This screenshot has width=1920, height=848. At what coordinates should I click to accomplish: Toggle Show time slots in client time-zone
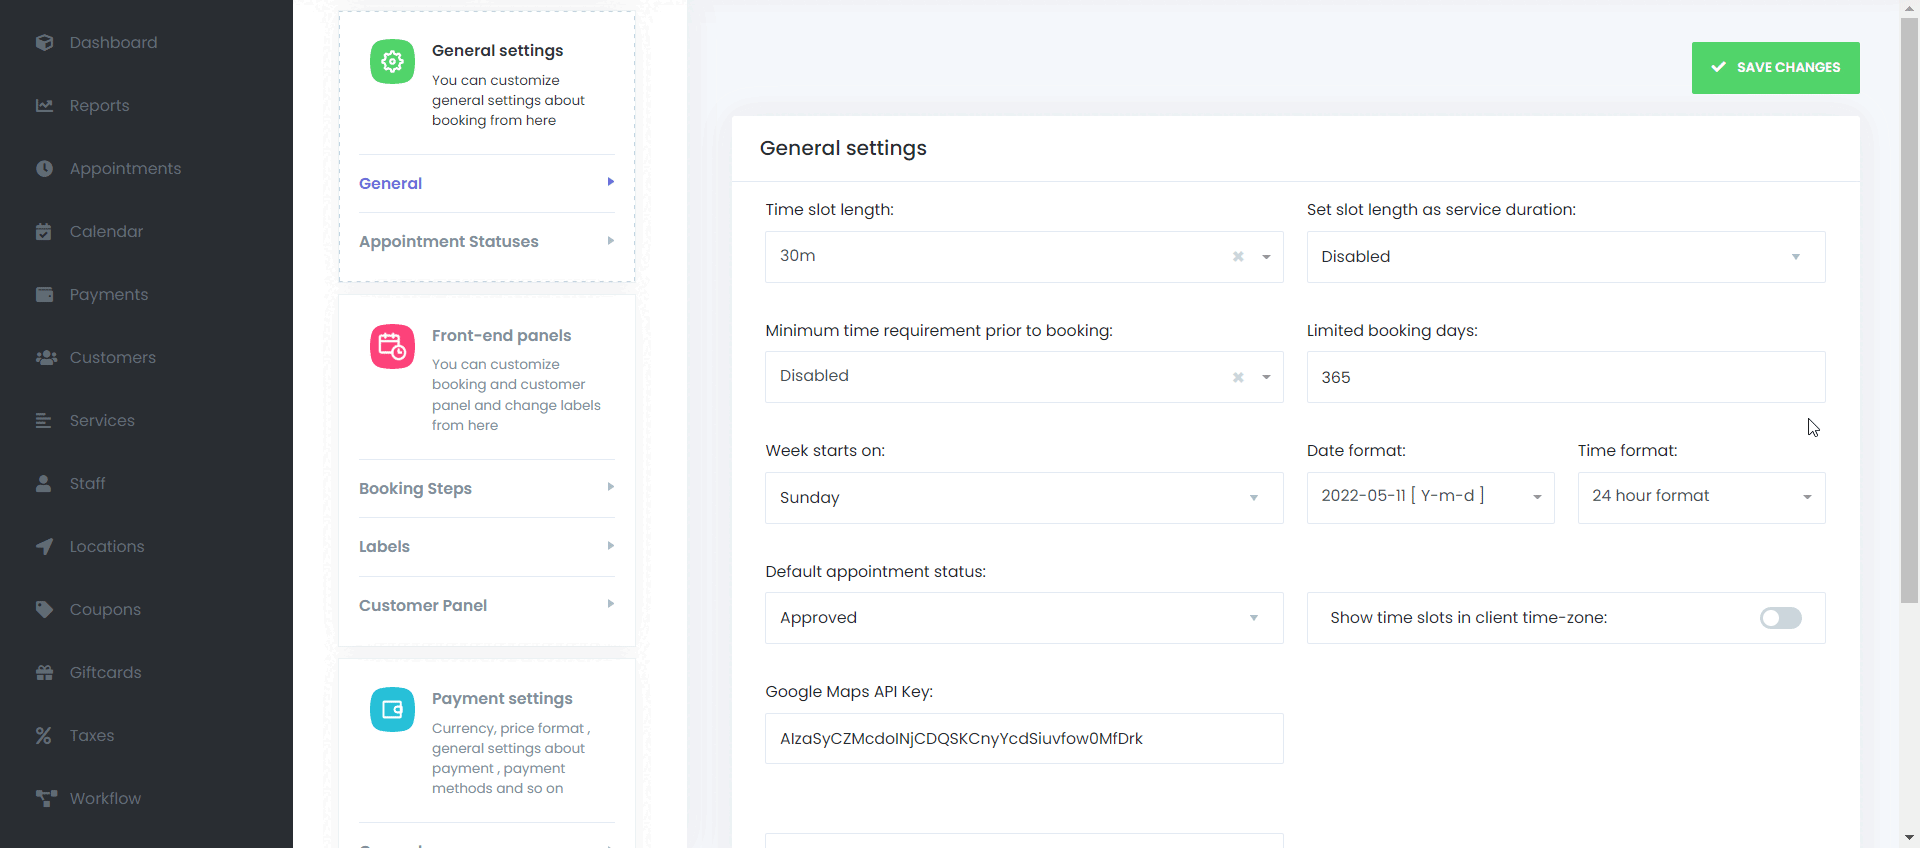point(1781,618)
